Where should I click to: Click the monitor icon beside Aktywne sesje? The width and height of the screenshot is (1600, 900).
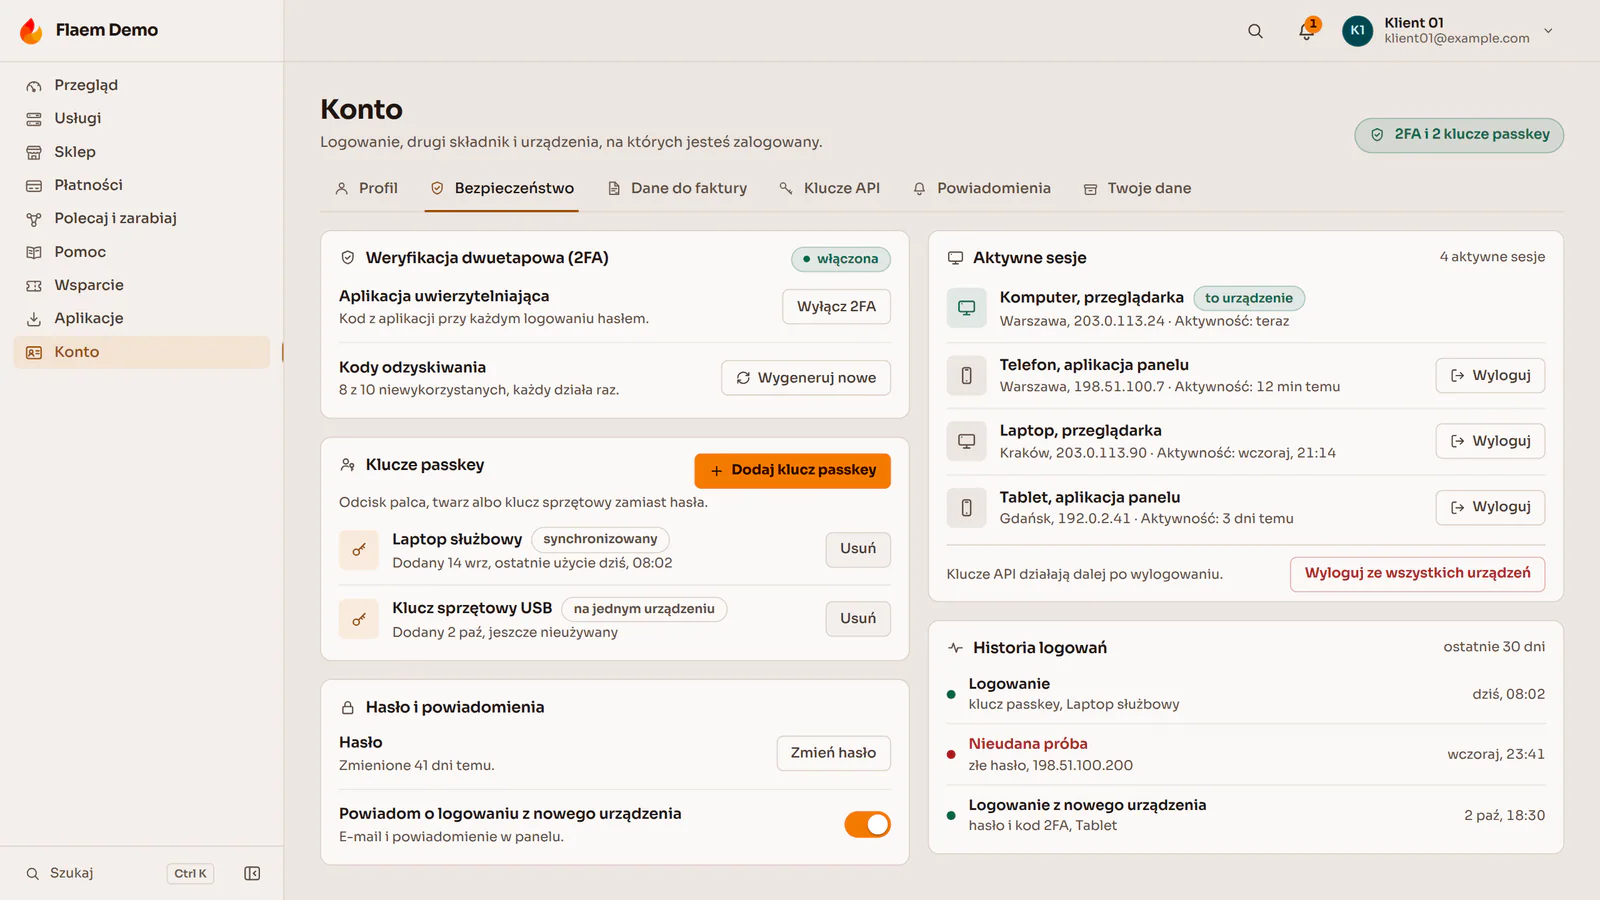tap(956, 258)
